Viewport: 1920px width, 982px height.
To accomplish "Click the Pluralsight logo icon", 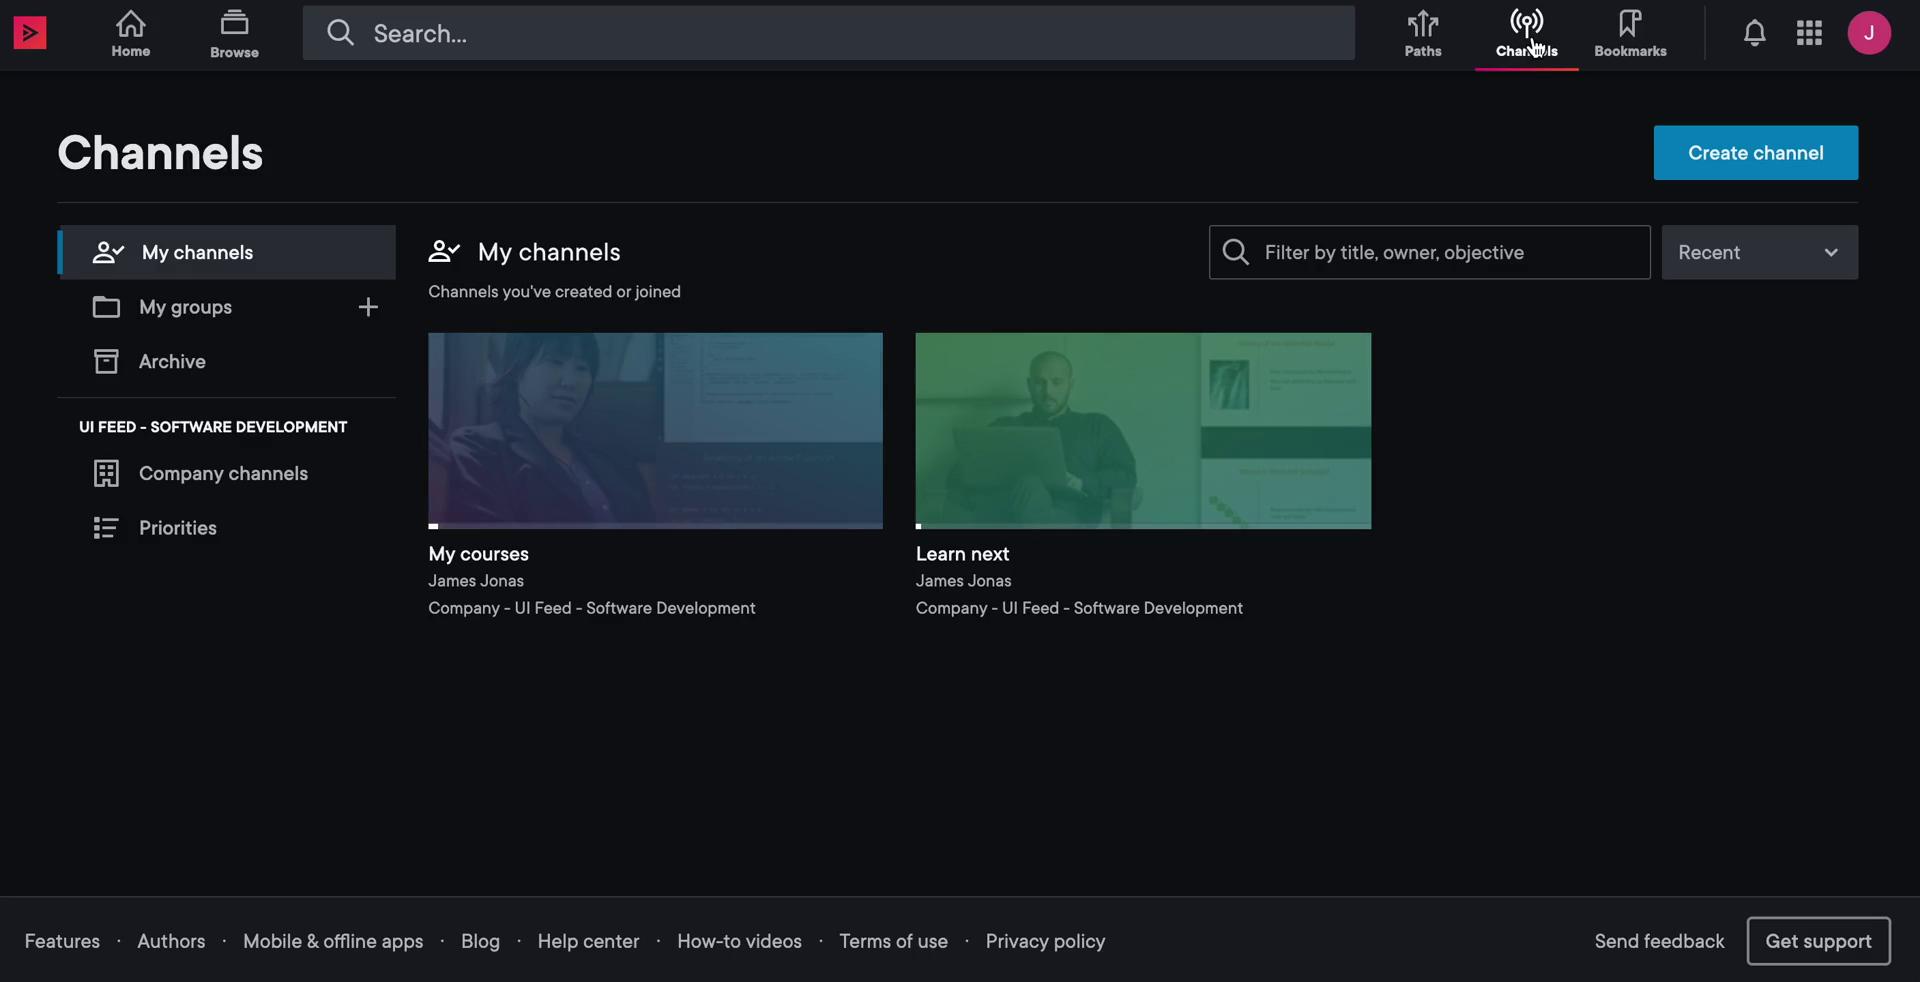I will [30, 33].
